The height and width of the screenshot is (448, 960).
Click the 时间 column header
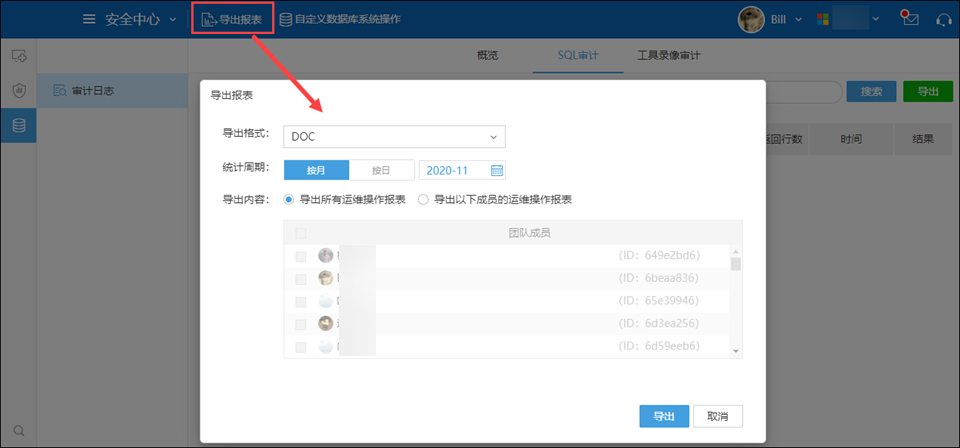(851, 139)
